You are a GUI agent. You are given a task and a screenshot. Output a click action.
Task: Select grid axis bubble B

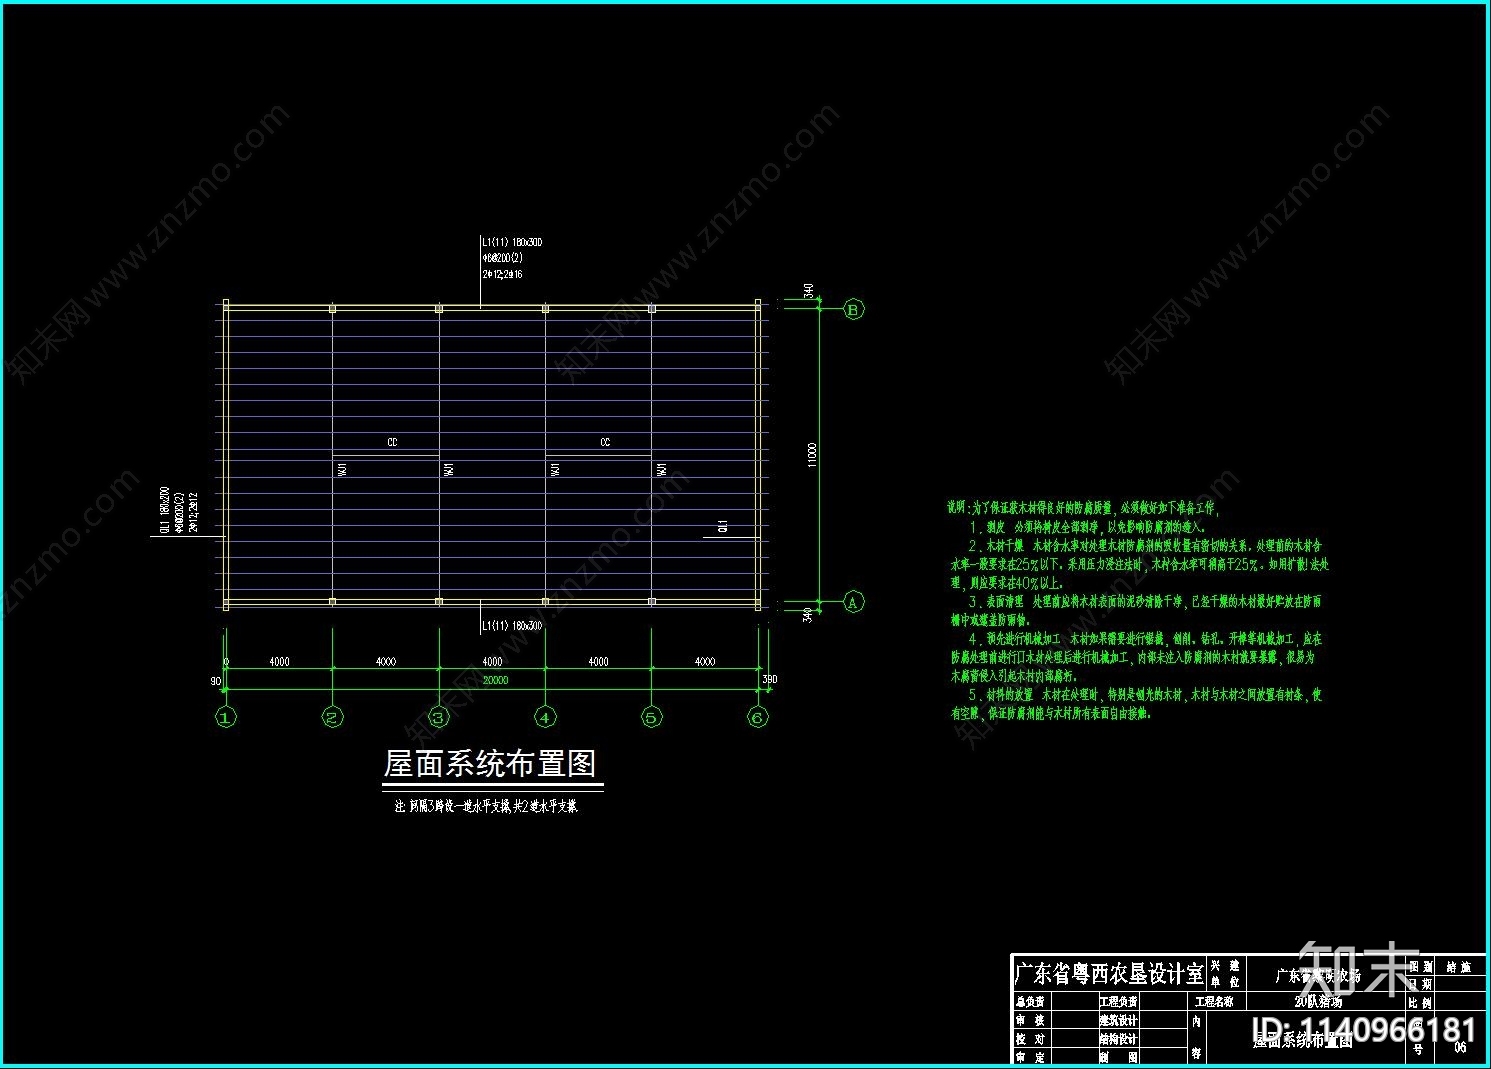[853, 309]
